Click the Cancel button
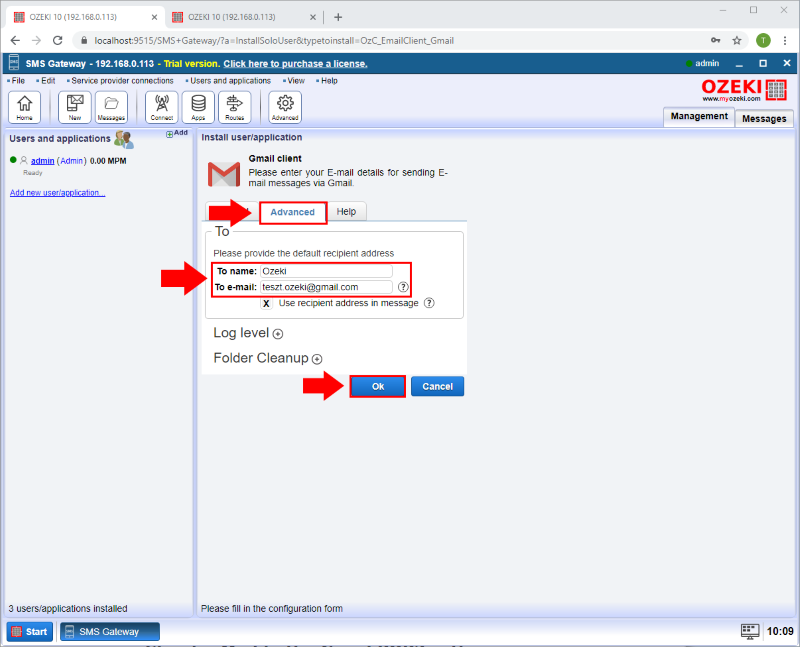The image size is (800, 647). click(x=437, y=386)
